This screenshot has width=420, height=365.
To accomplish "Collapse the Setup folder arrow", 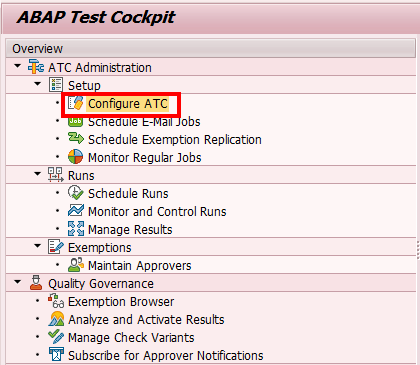I will 38,84.
